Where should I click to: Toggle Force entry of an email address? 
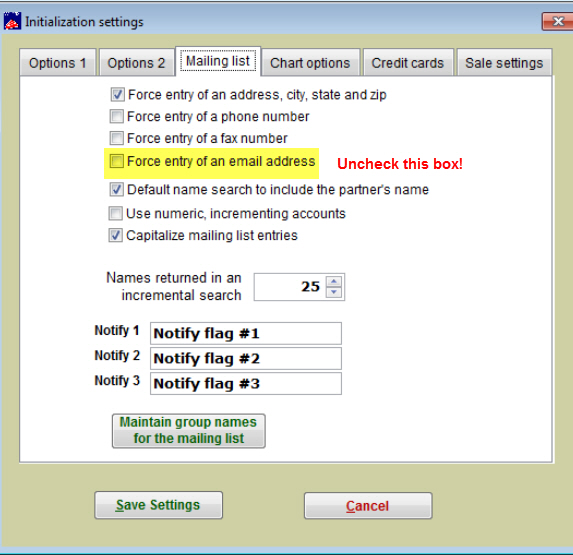coord(117,161)
